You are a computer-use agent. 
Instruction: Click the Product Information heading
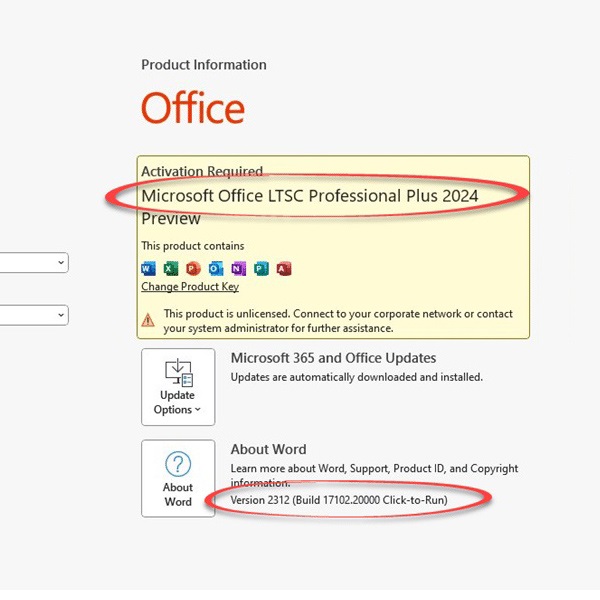[x=204, y=65]
